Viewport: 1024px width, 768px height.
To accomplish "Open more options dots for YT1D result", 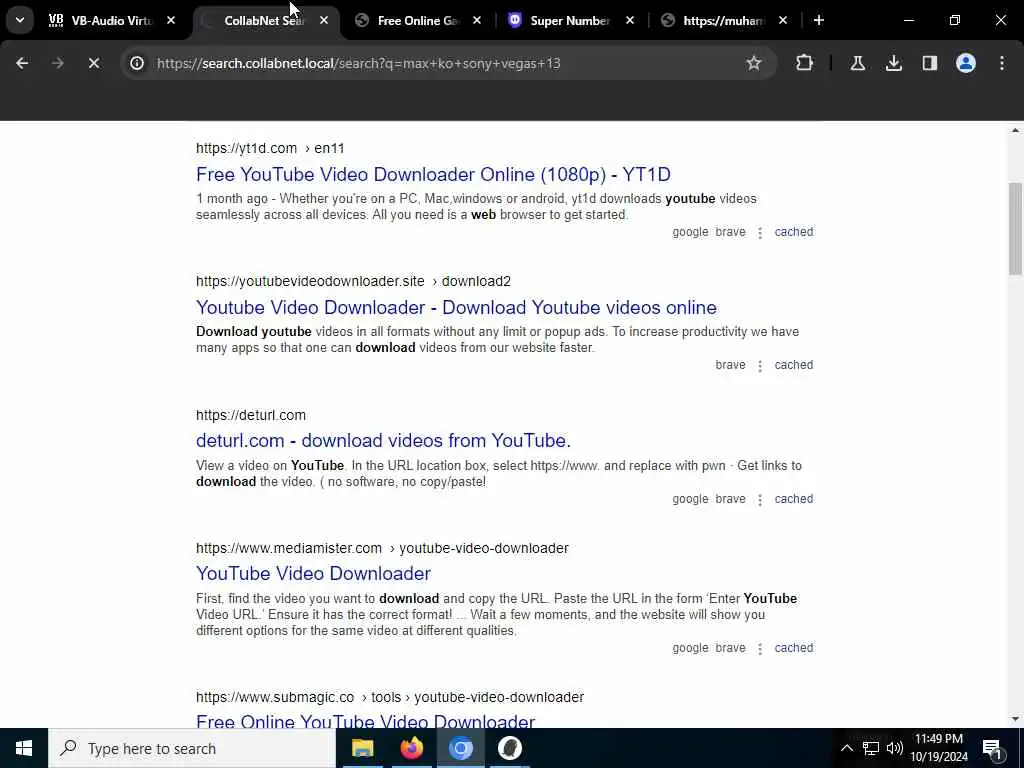I will pos(760,232).
